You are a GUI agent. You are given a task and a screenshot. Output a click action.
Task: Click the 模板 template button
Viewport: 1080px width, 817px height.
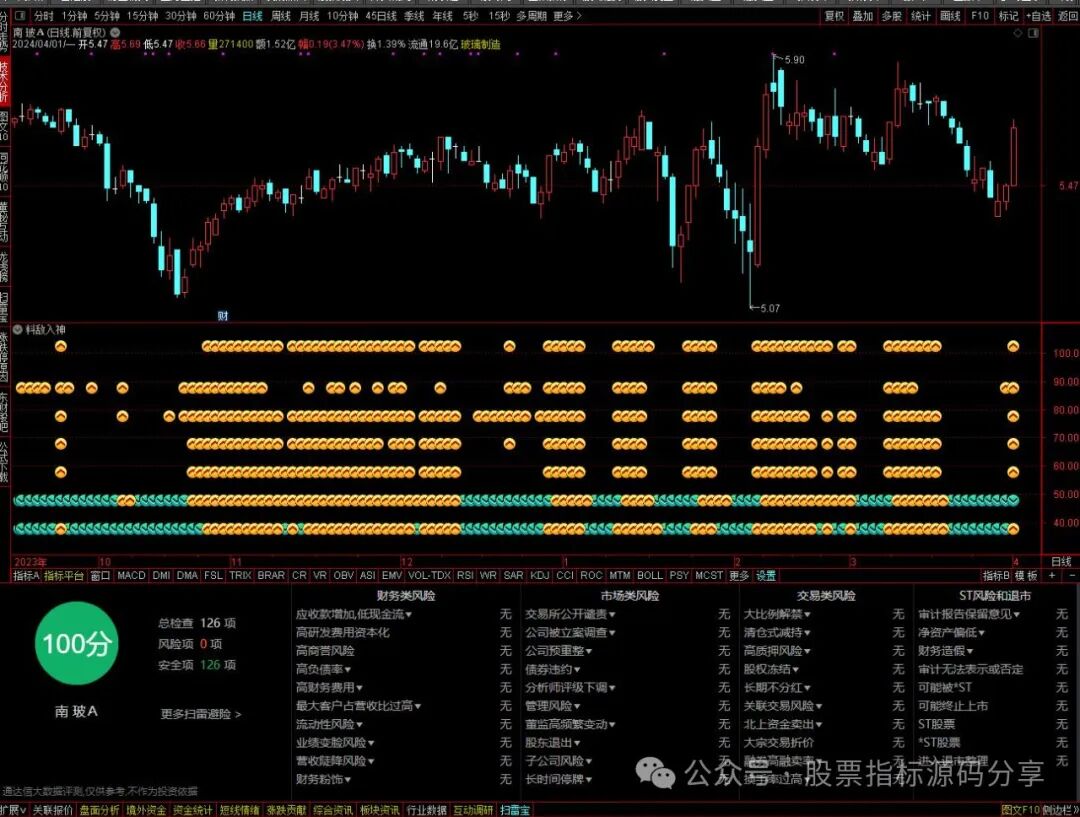click(1026, 575)
